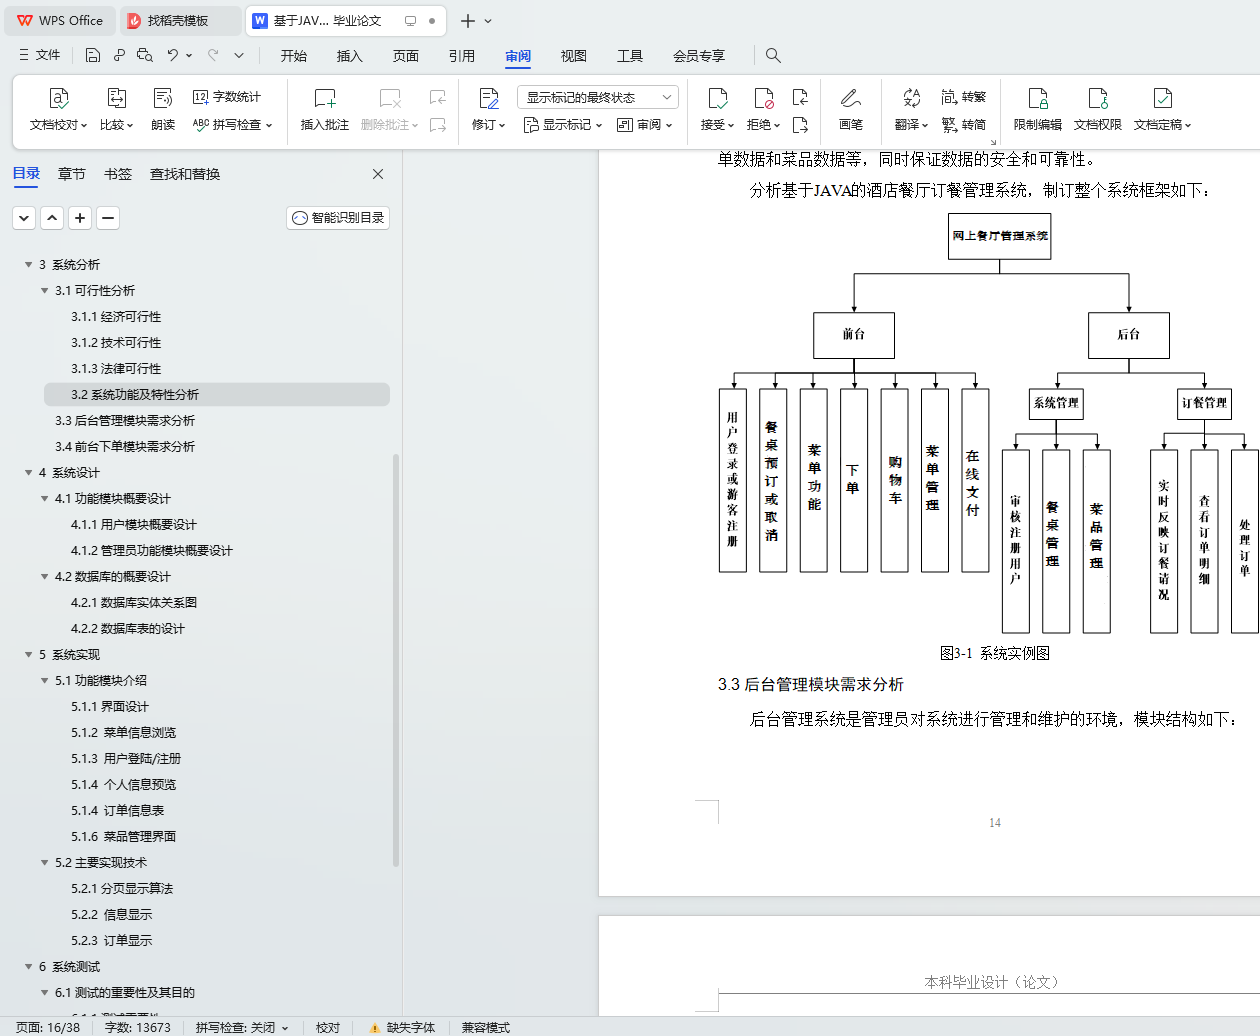This screenshot has height=1036, width=1260.
Task: Click the plus button to promote outline level
Action: (x=80, y=217)
